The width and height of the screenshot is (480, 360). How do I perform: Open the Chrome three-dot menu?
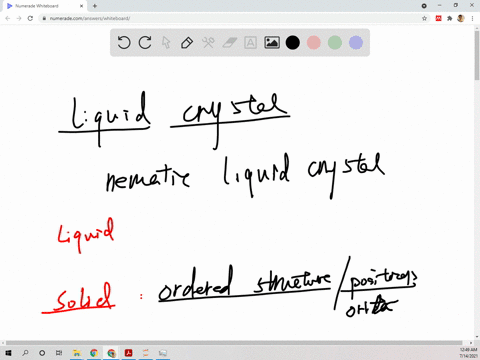click(x=472, y=18)
